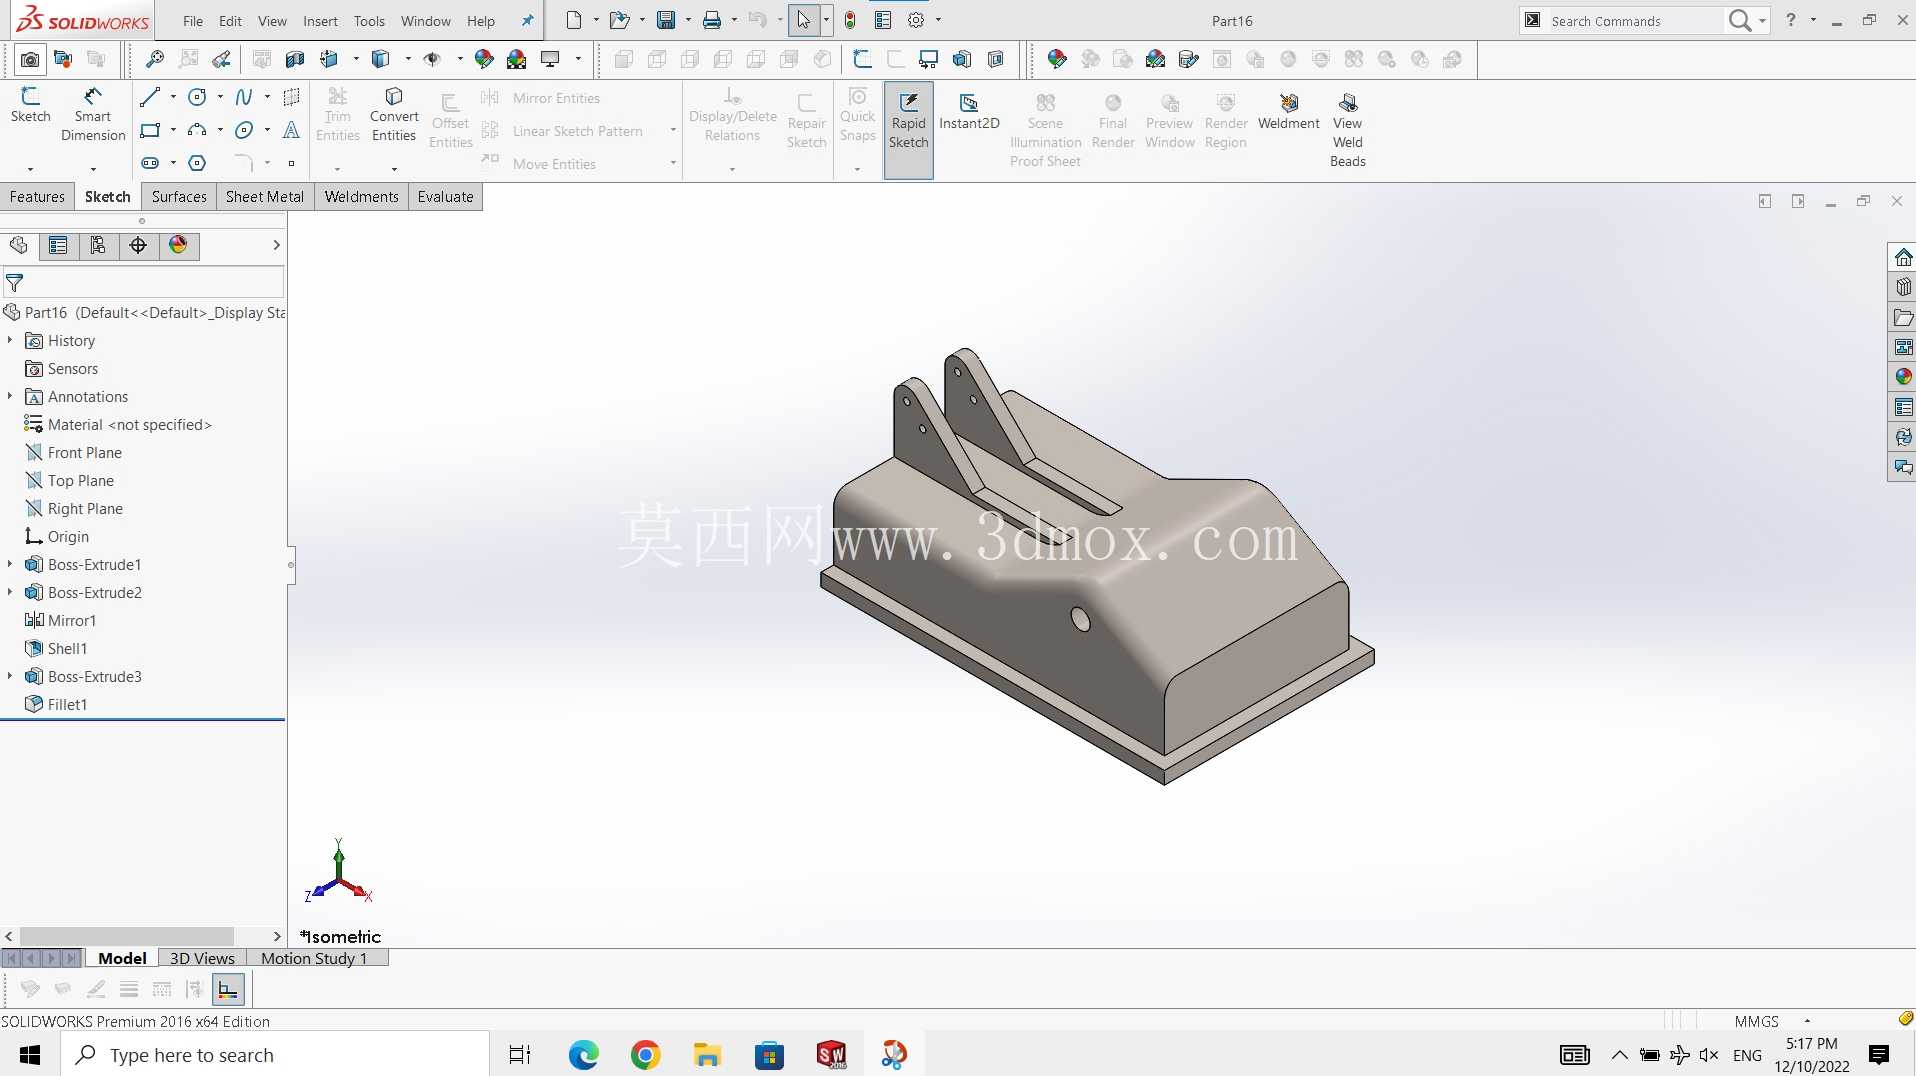Select the Ellipse sketch tool

coord(244,130)
